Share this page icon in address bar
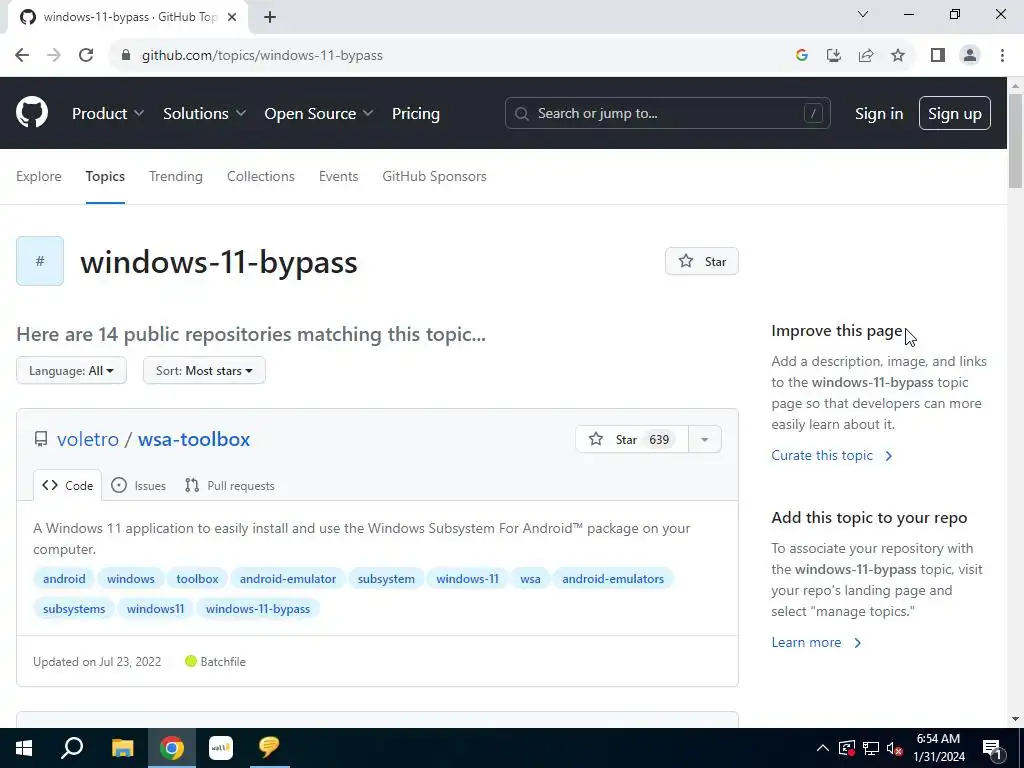Screen dimensions: 1024x768 [866, 56]
